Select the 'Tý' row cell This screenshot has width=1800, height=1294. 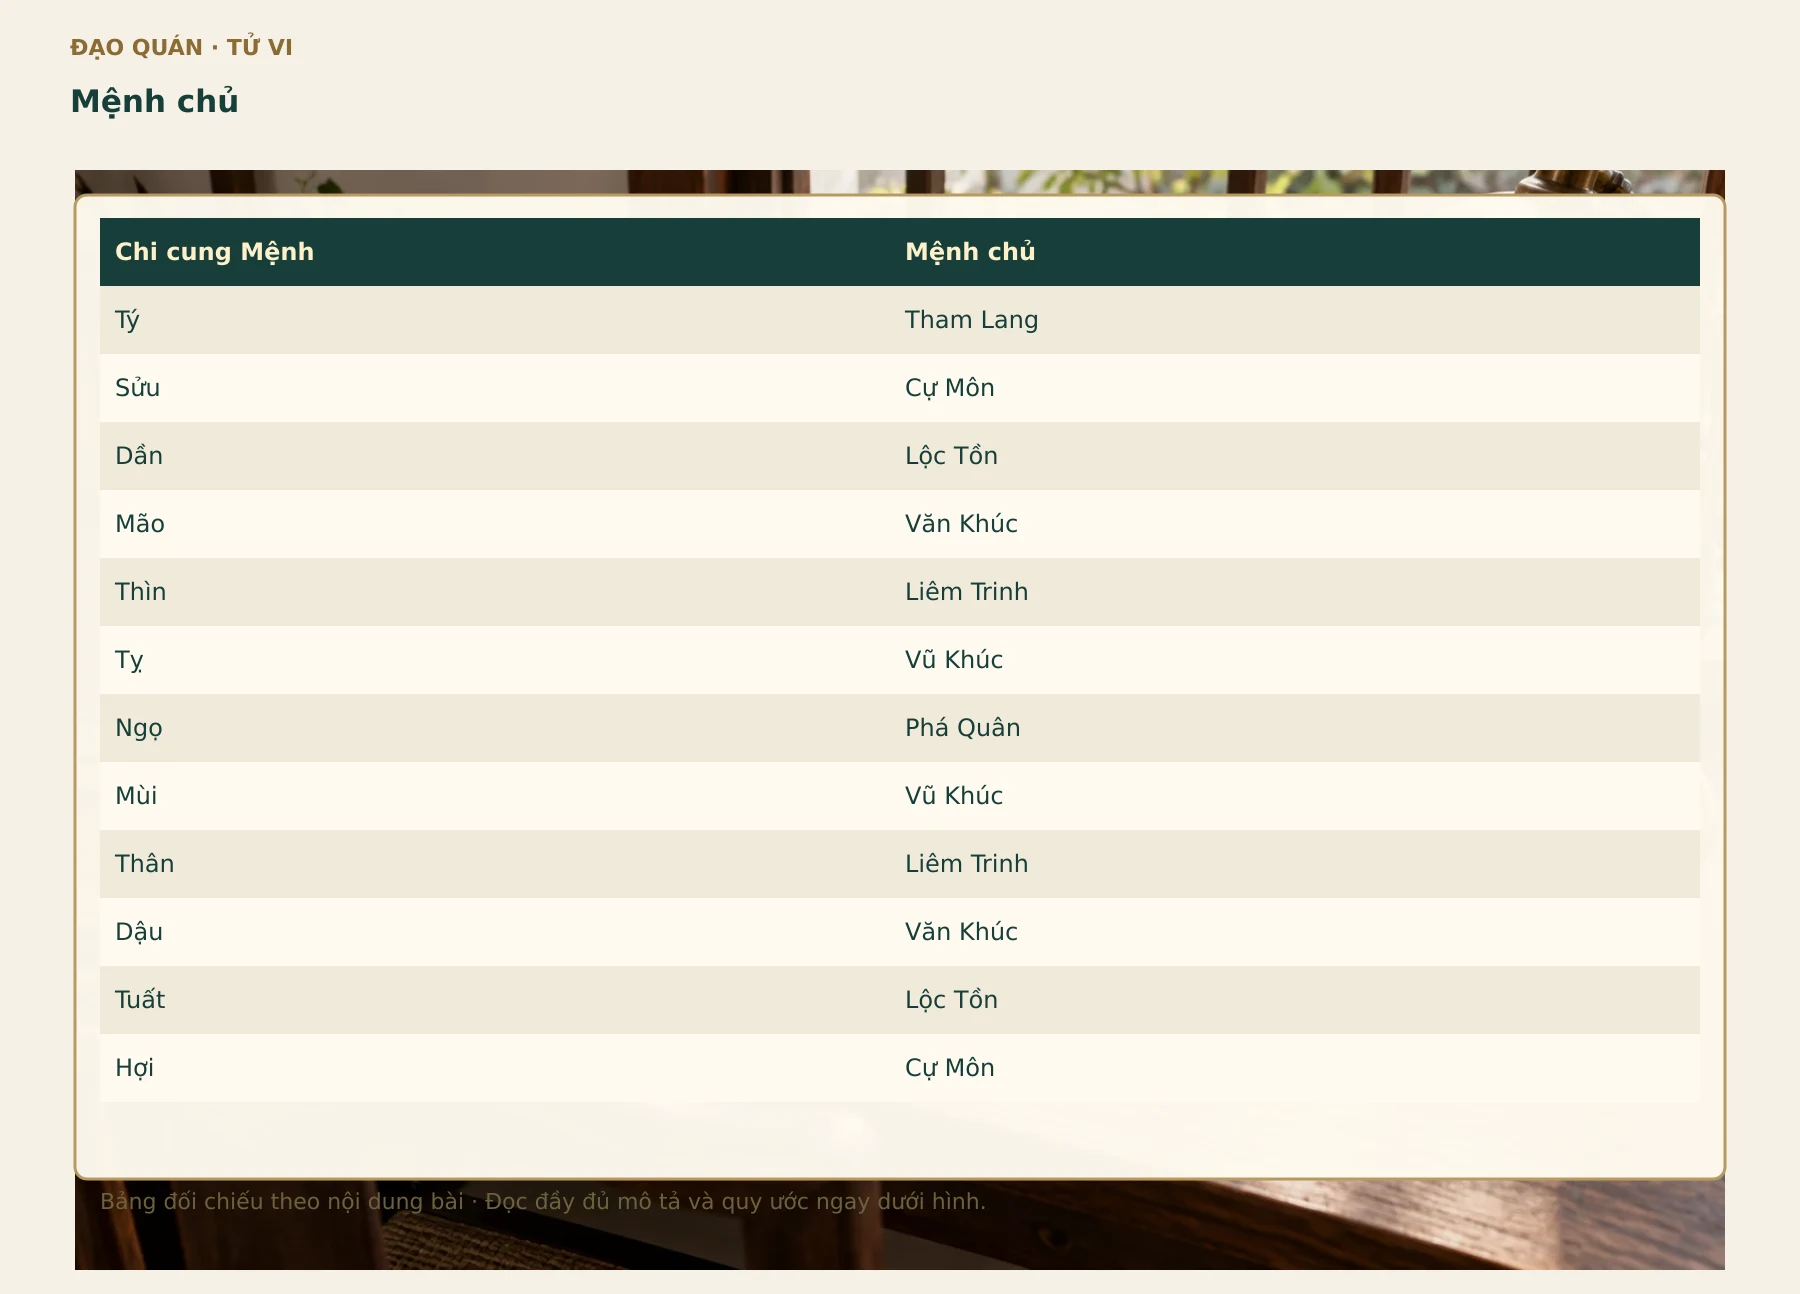pyautogui.click(x=495, y=320)
